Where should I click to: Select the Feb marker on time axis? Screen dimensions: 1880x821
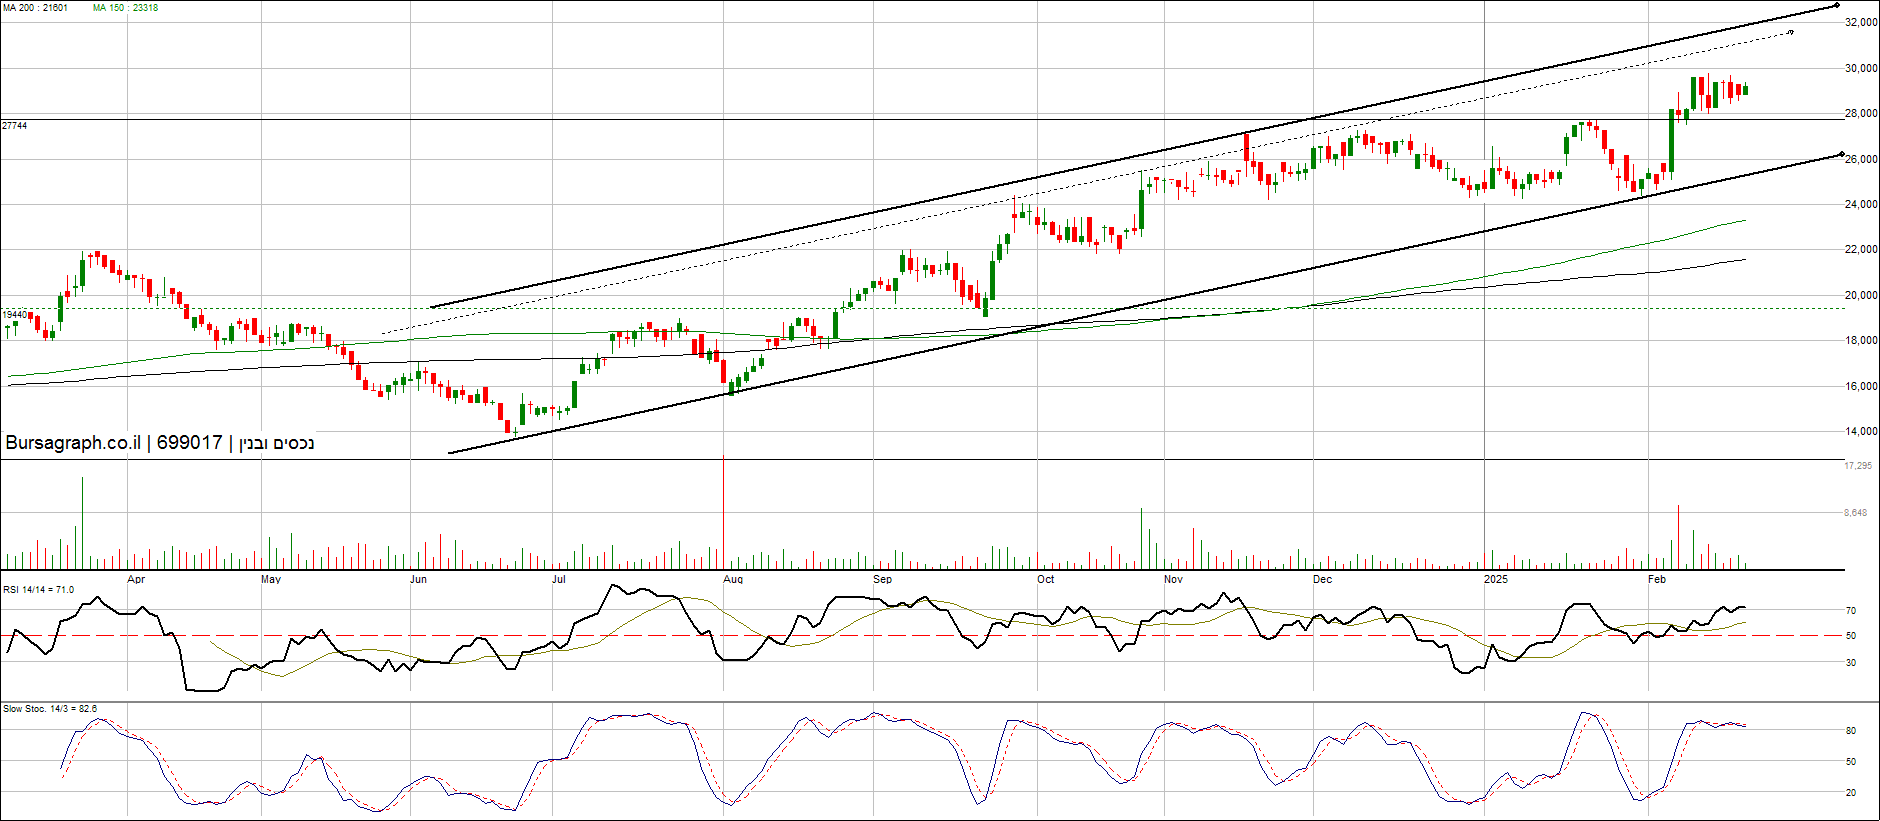click(1657, 580)
